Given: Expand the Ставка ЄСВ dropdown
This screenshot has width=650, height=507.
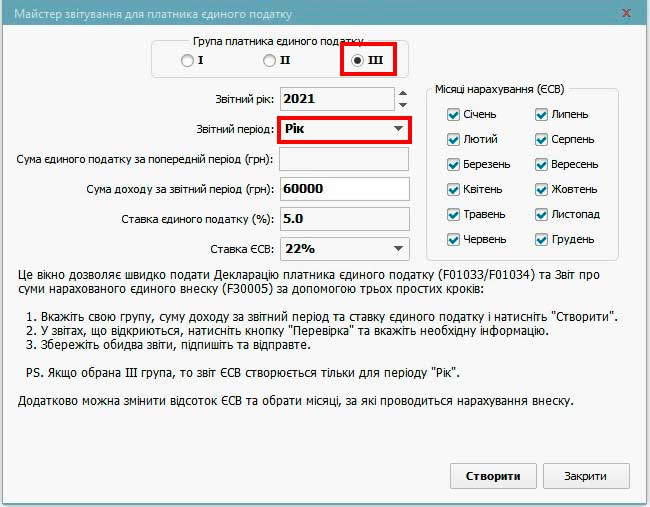Looking at the screenshot, I should (x=398, y=248).
